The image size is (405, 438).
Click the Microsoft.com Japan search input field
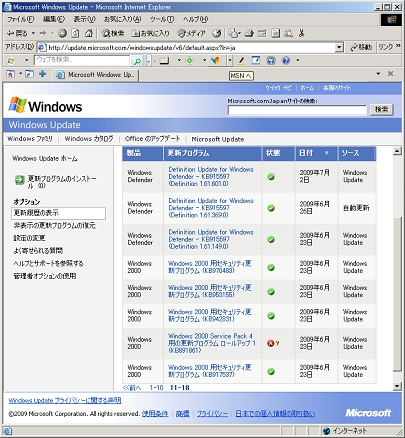[x=297, y=110]
